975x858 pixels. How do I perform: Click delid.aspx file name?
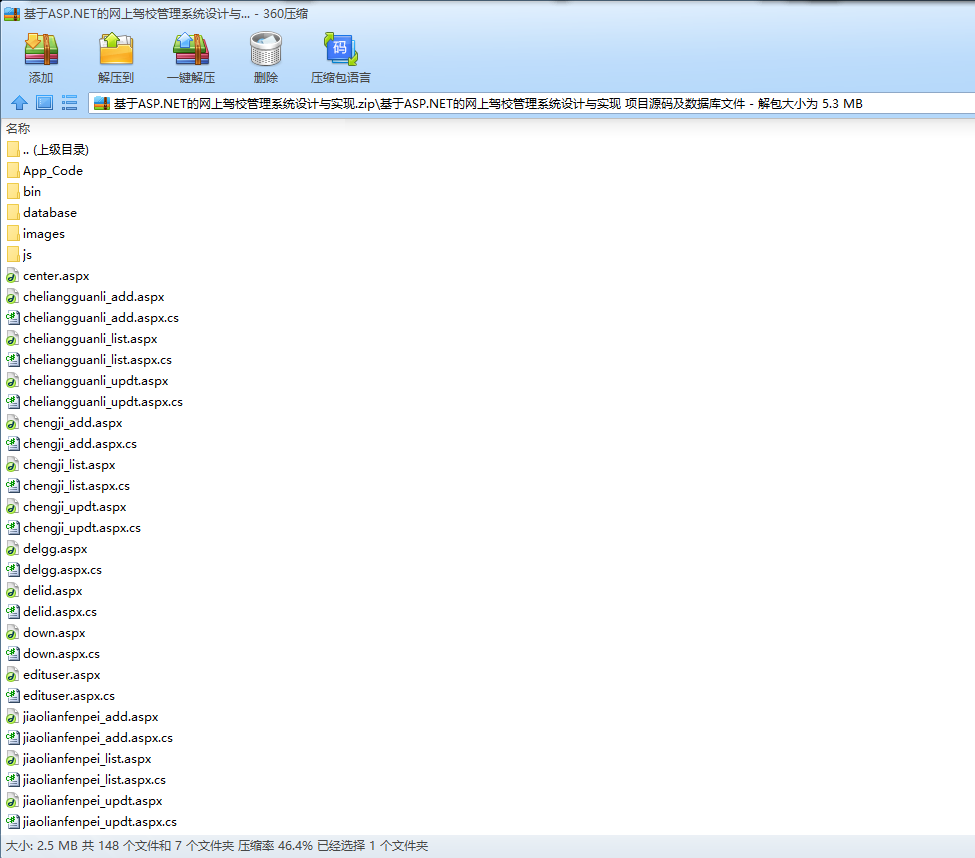(53, 591)
